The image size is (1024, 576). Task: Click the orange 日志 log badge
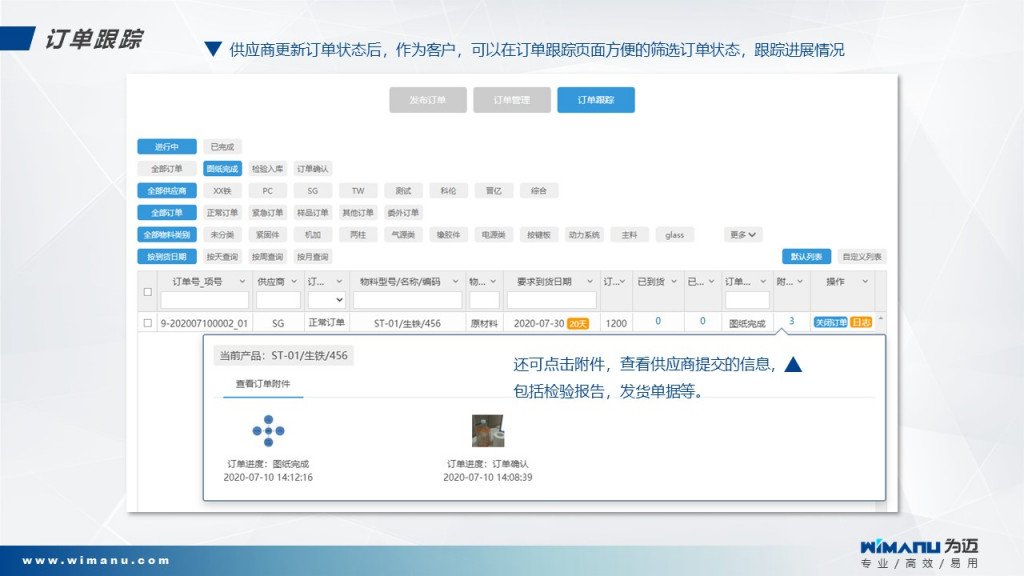coord(860,322)
